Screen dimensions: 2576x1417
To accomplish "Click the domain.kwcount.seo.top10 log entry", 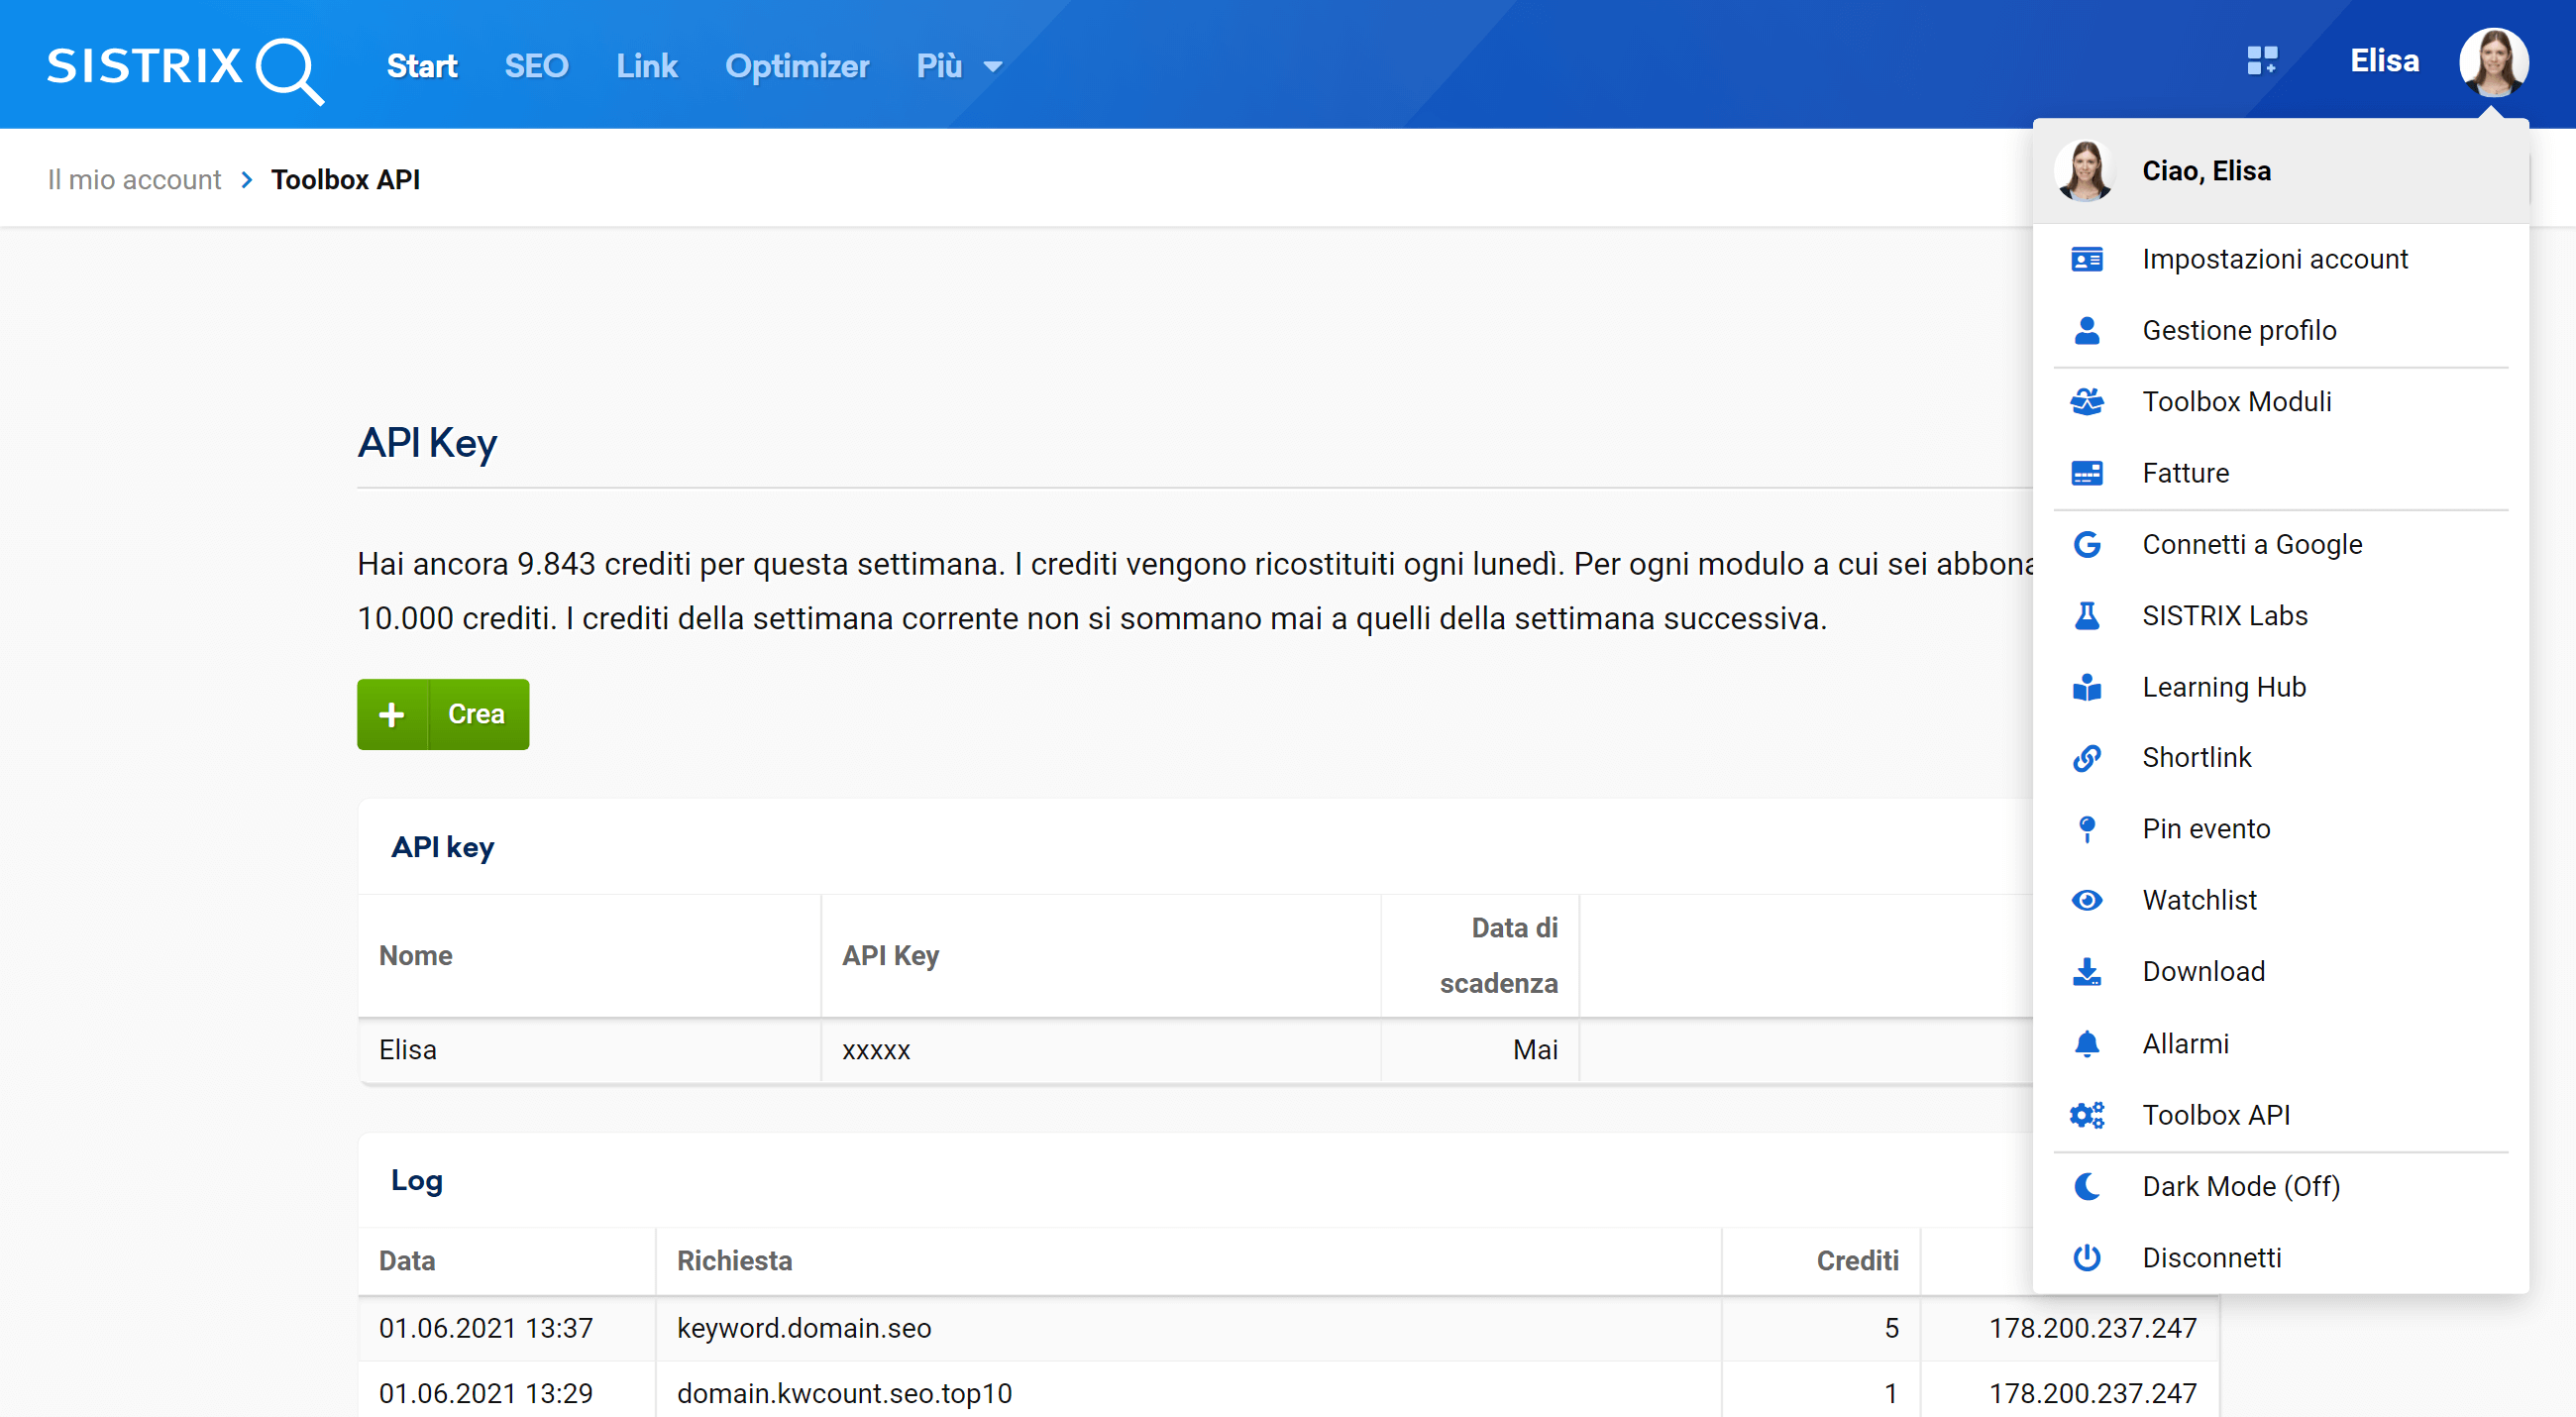I will click(x=844, y=1393).
